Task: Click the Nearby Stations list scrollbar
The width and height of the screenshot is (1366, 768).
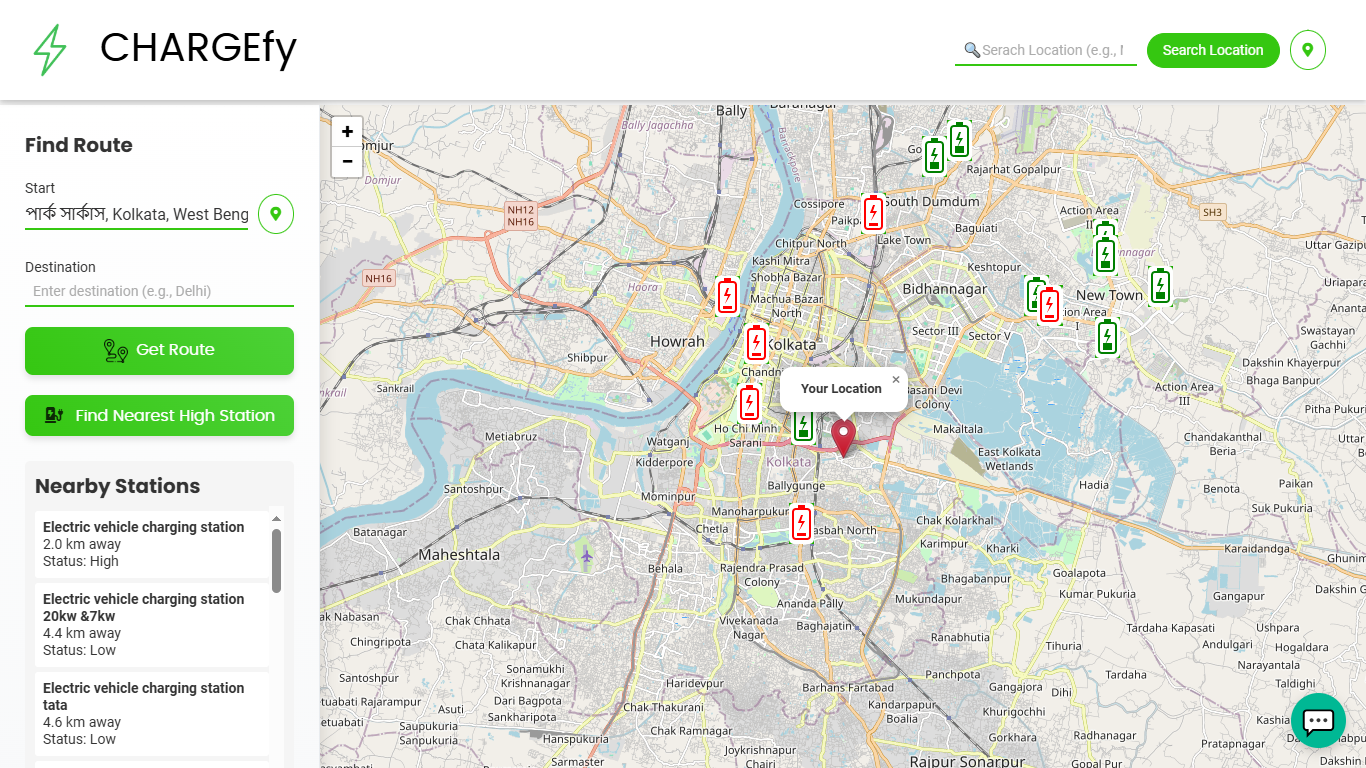Action: 276,560
